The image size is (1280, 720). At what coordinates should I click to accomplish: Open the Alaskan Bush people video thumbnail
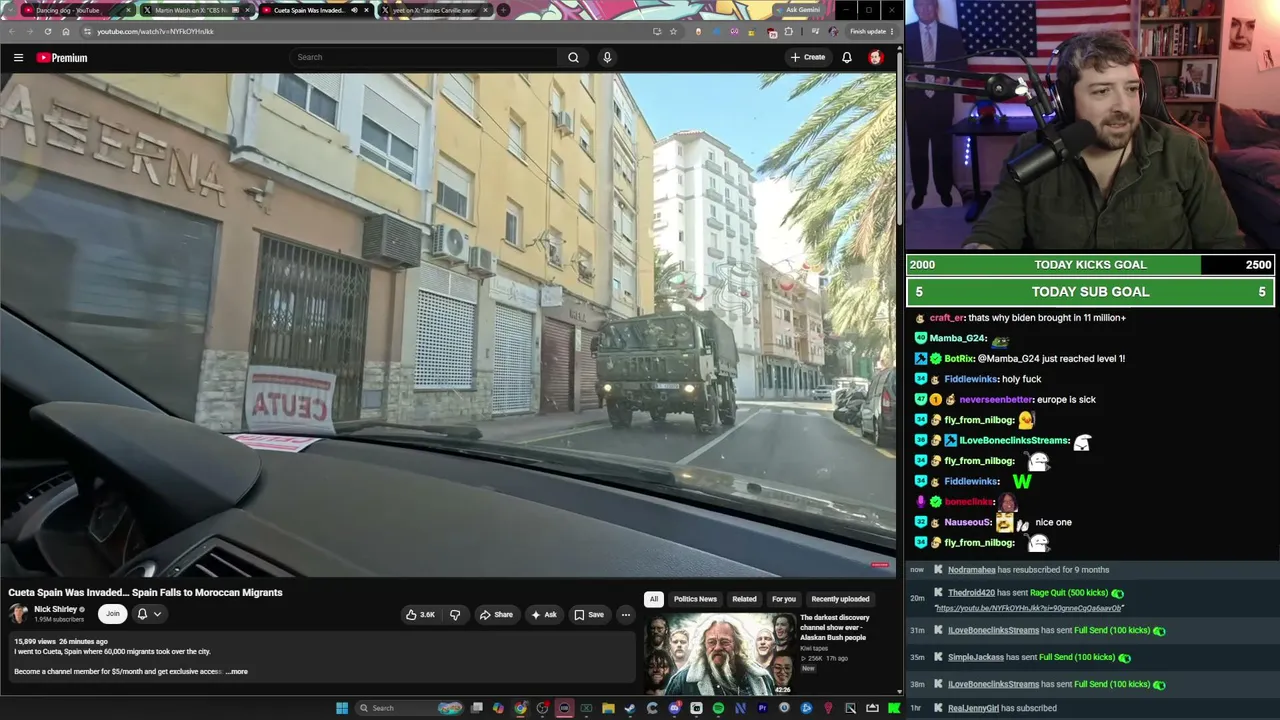pos(722,653)
